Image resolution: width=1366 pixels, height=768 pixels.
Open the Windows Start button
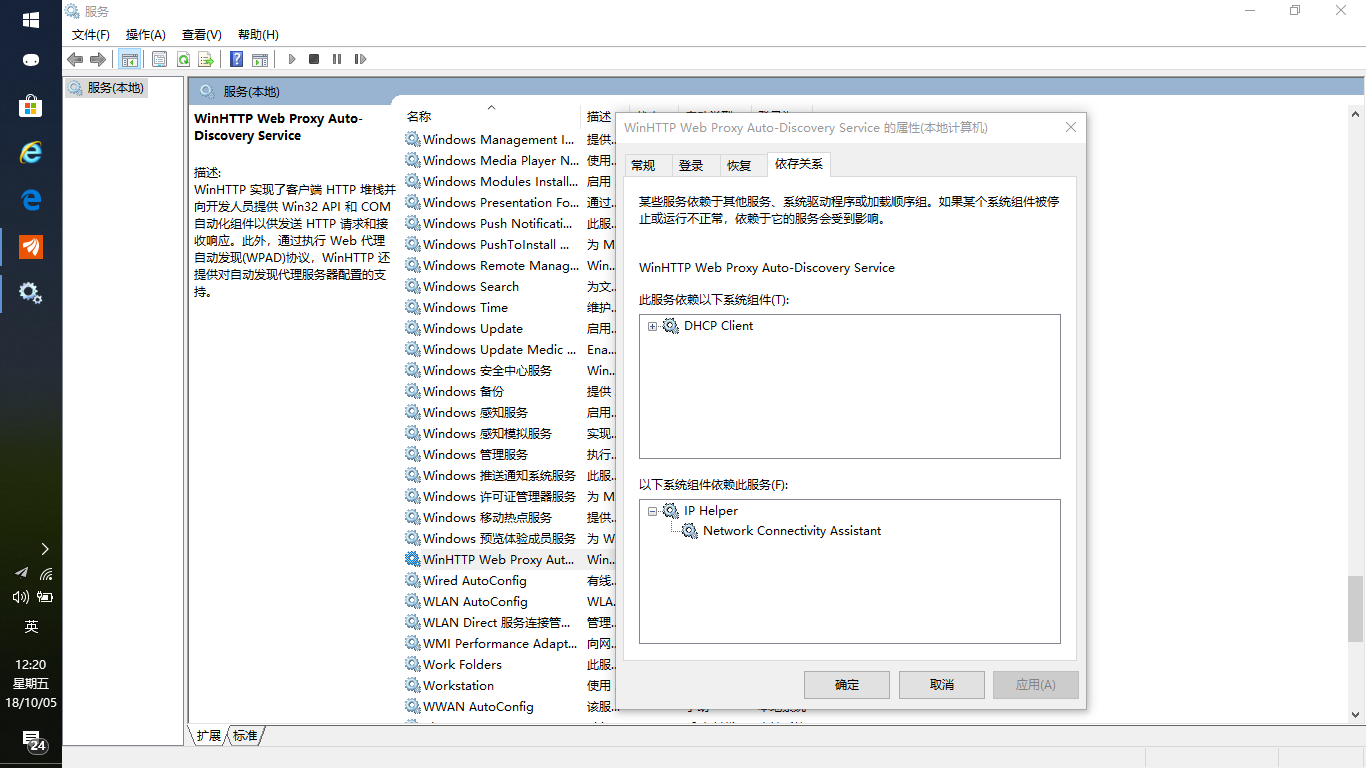[x=31, y=20]
